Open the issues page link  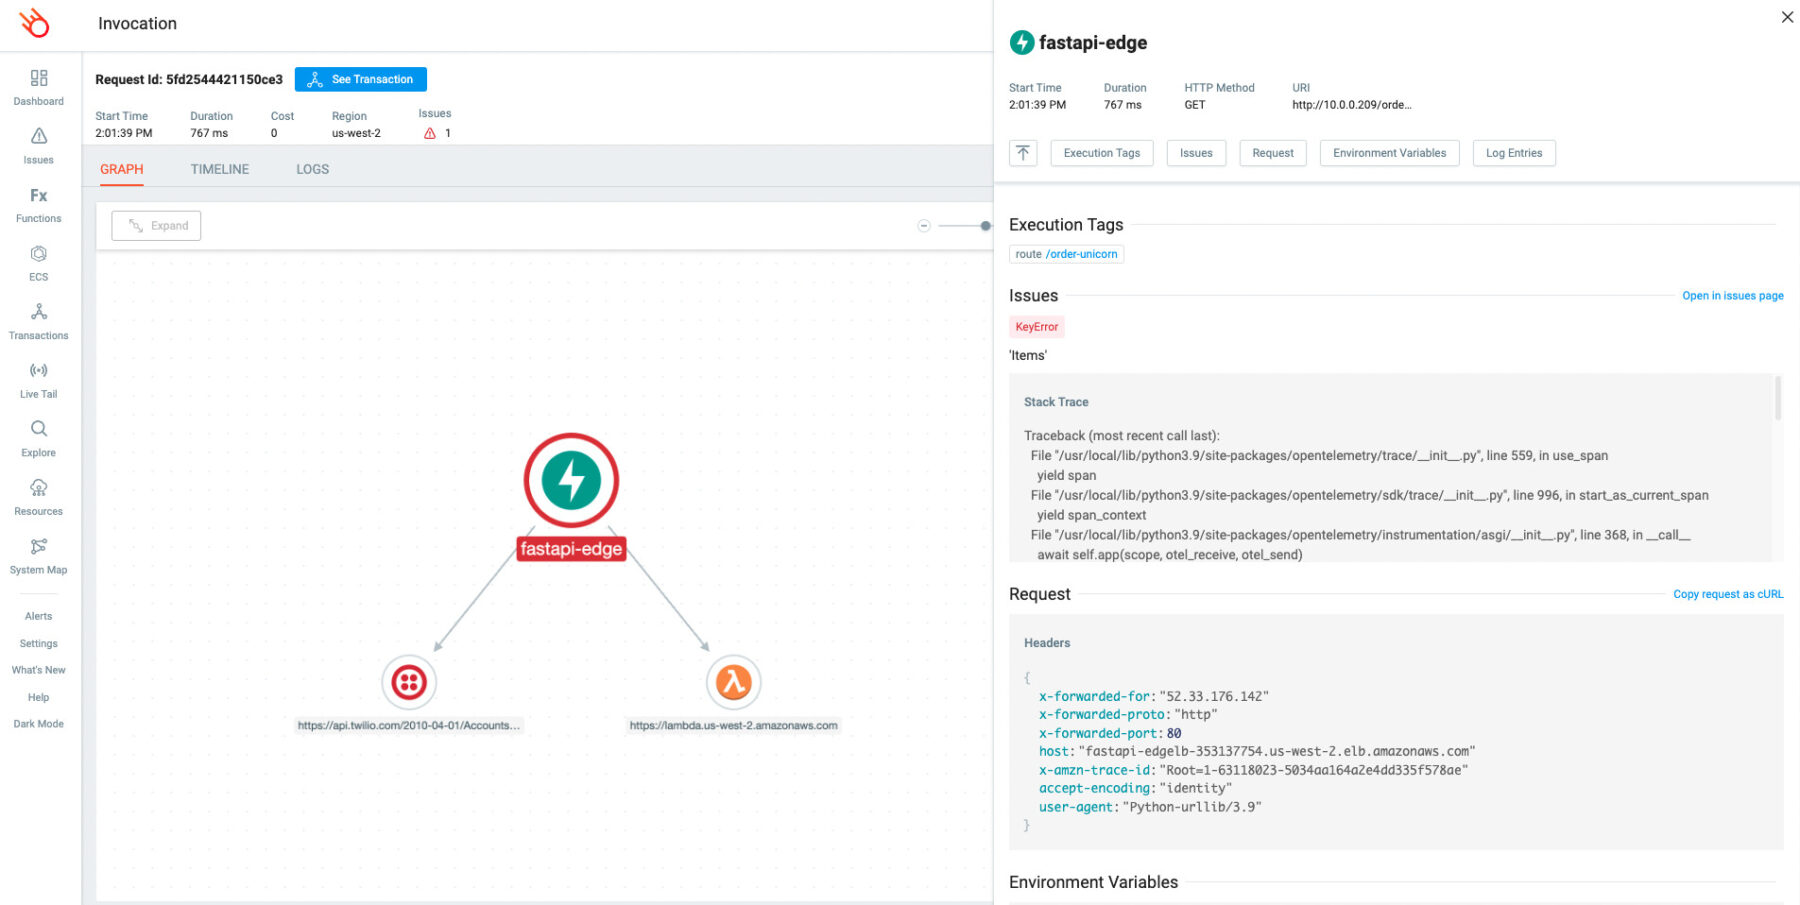1732,295
